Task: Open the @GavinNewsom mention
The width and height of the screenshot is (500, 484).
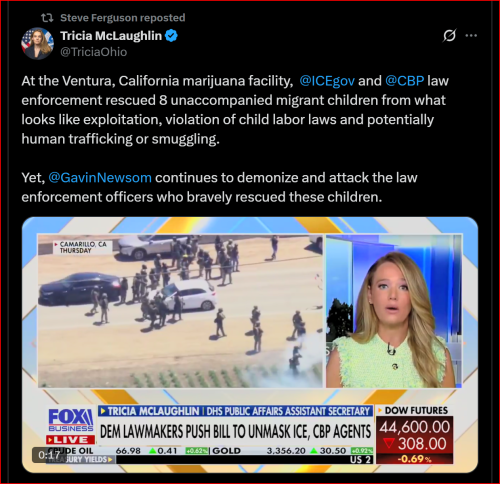Action: coord(100,178)
